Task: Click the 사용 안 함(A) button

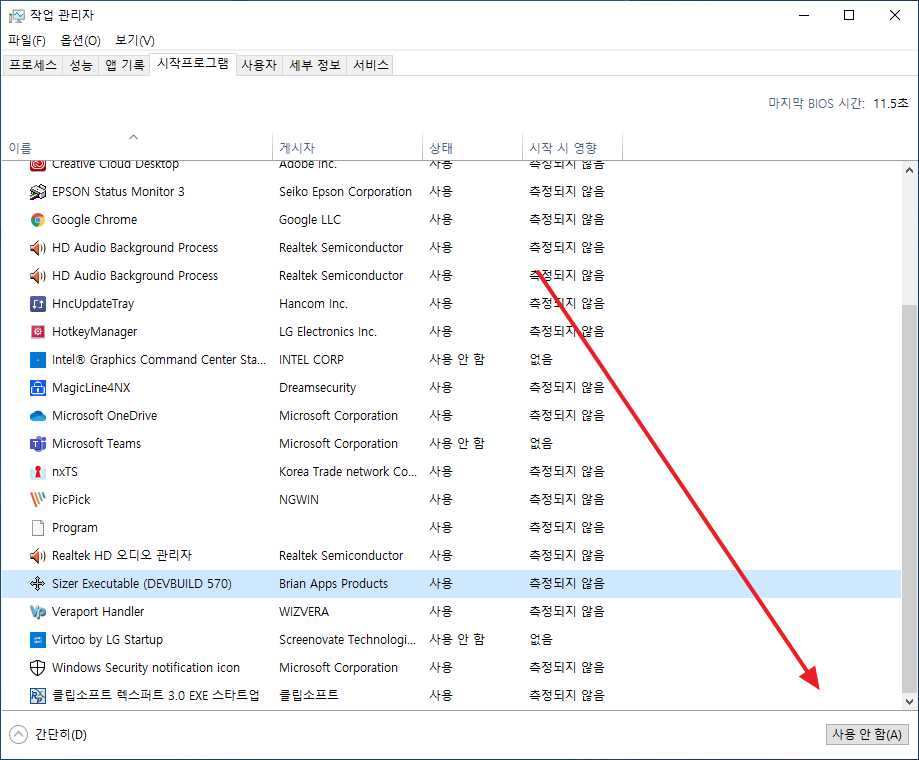Action: pyautogui.click(x=867, y=734)
